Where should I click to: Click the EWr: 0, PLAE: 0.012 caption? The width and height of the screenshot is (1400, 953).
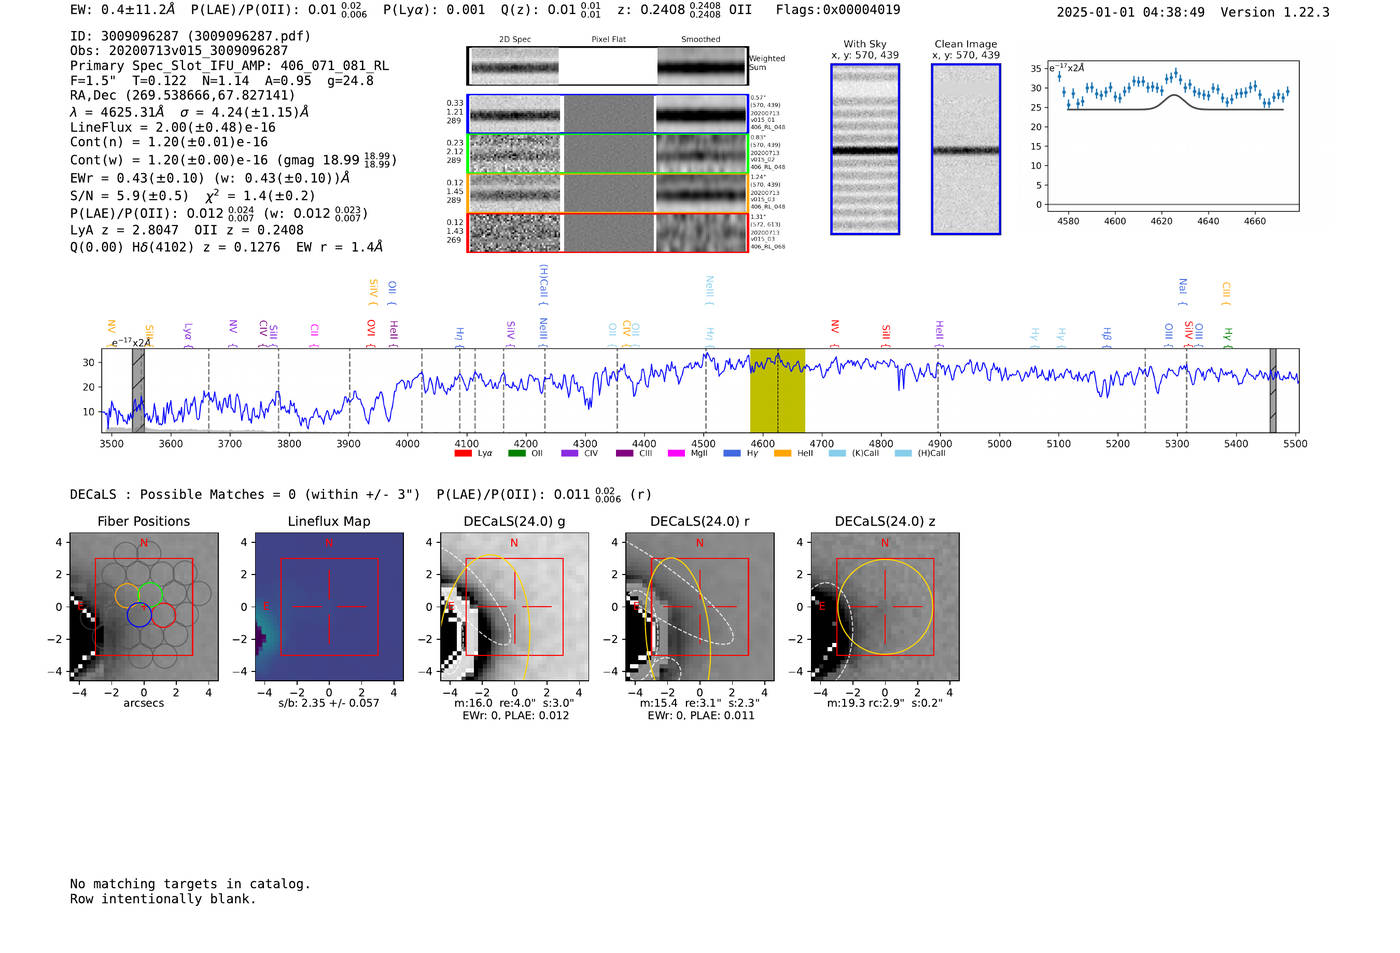[x=516, y=716]
